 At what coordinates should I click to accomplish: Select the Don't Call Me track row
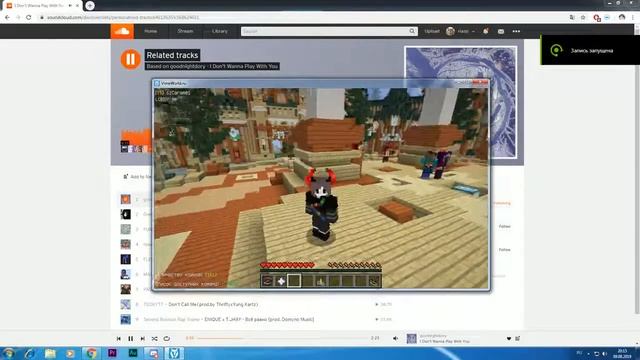tap(256, 304)
